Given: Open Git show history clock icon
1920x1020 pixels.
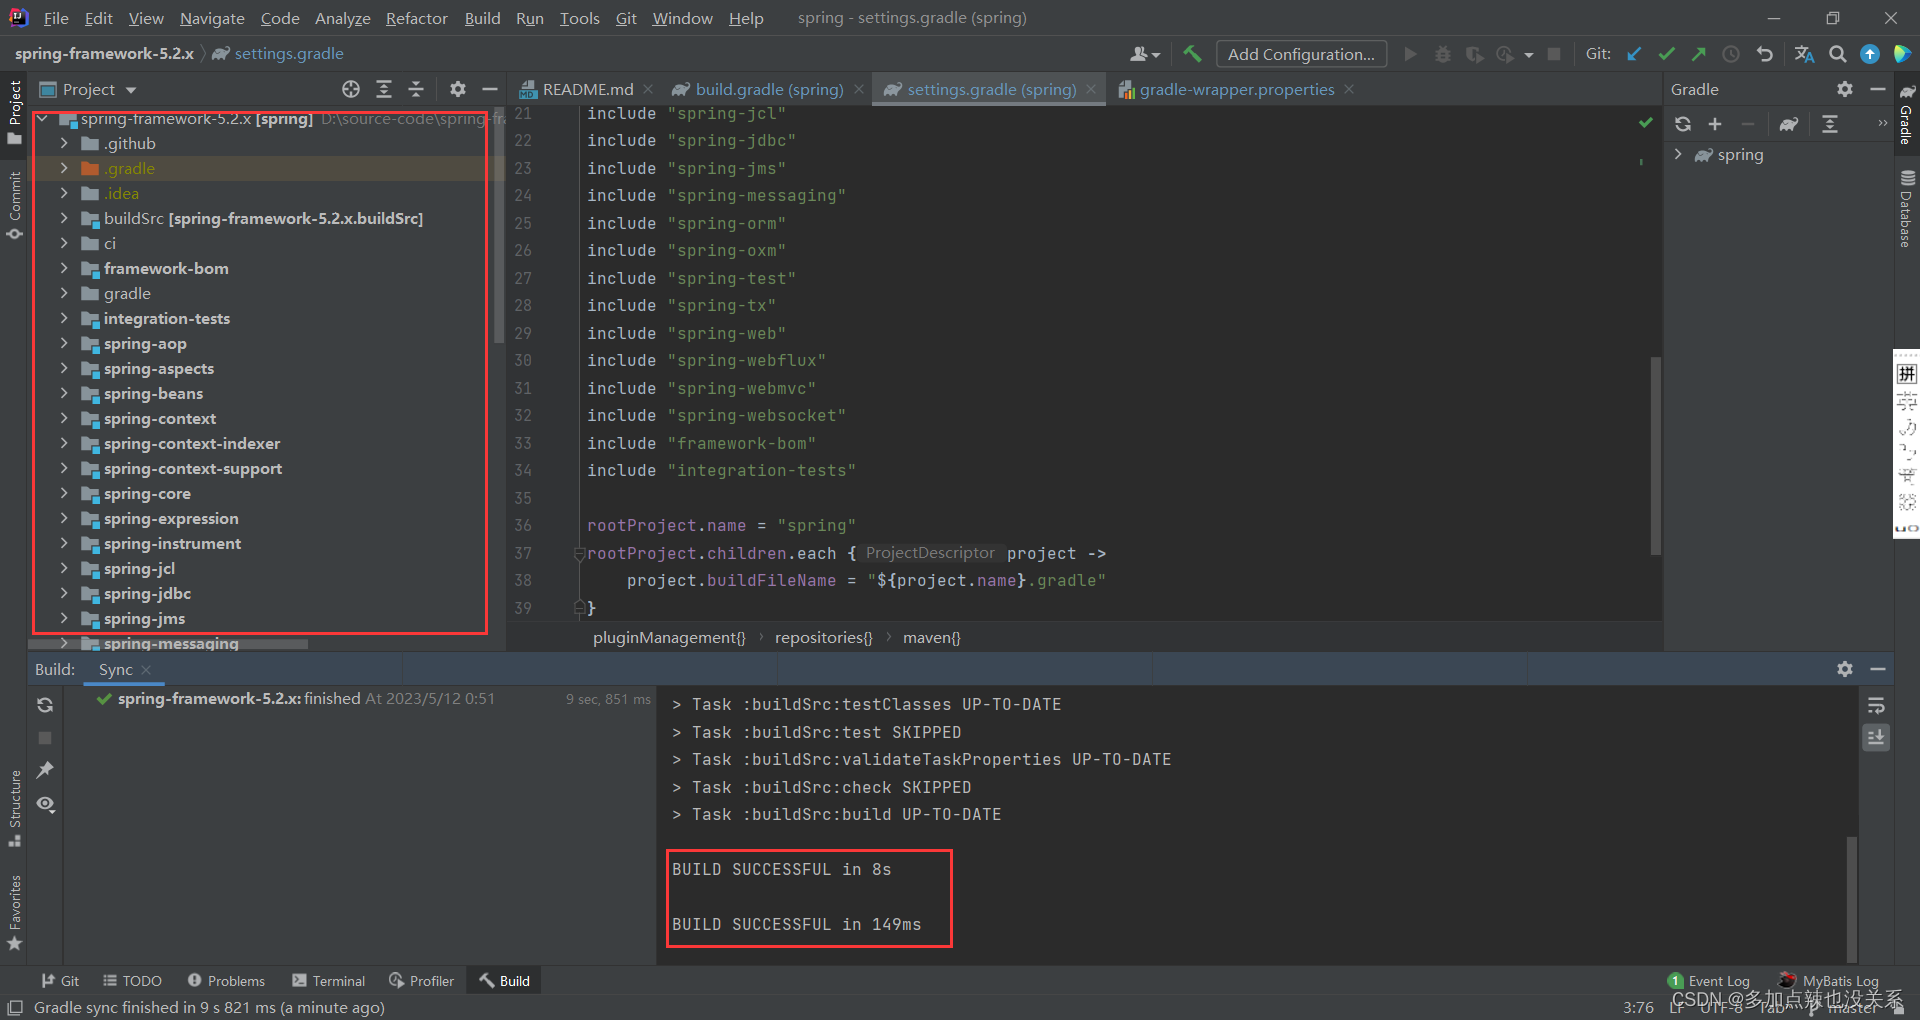Looking at the screenshot, I should pyautogui.click(x=1731, y=54).
